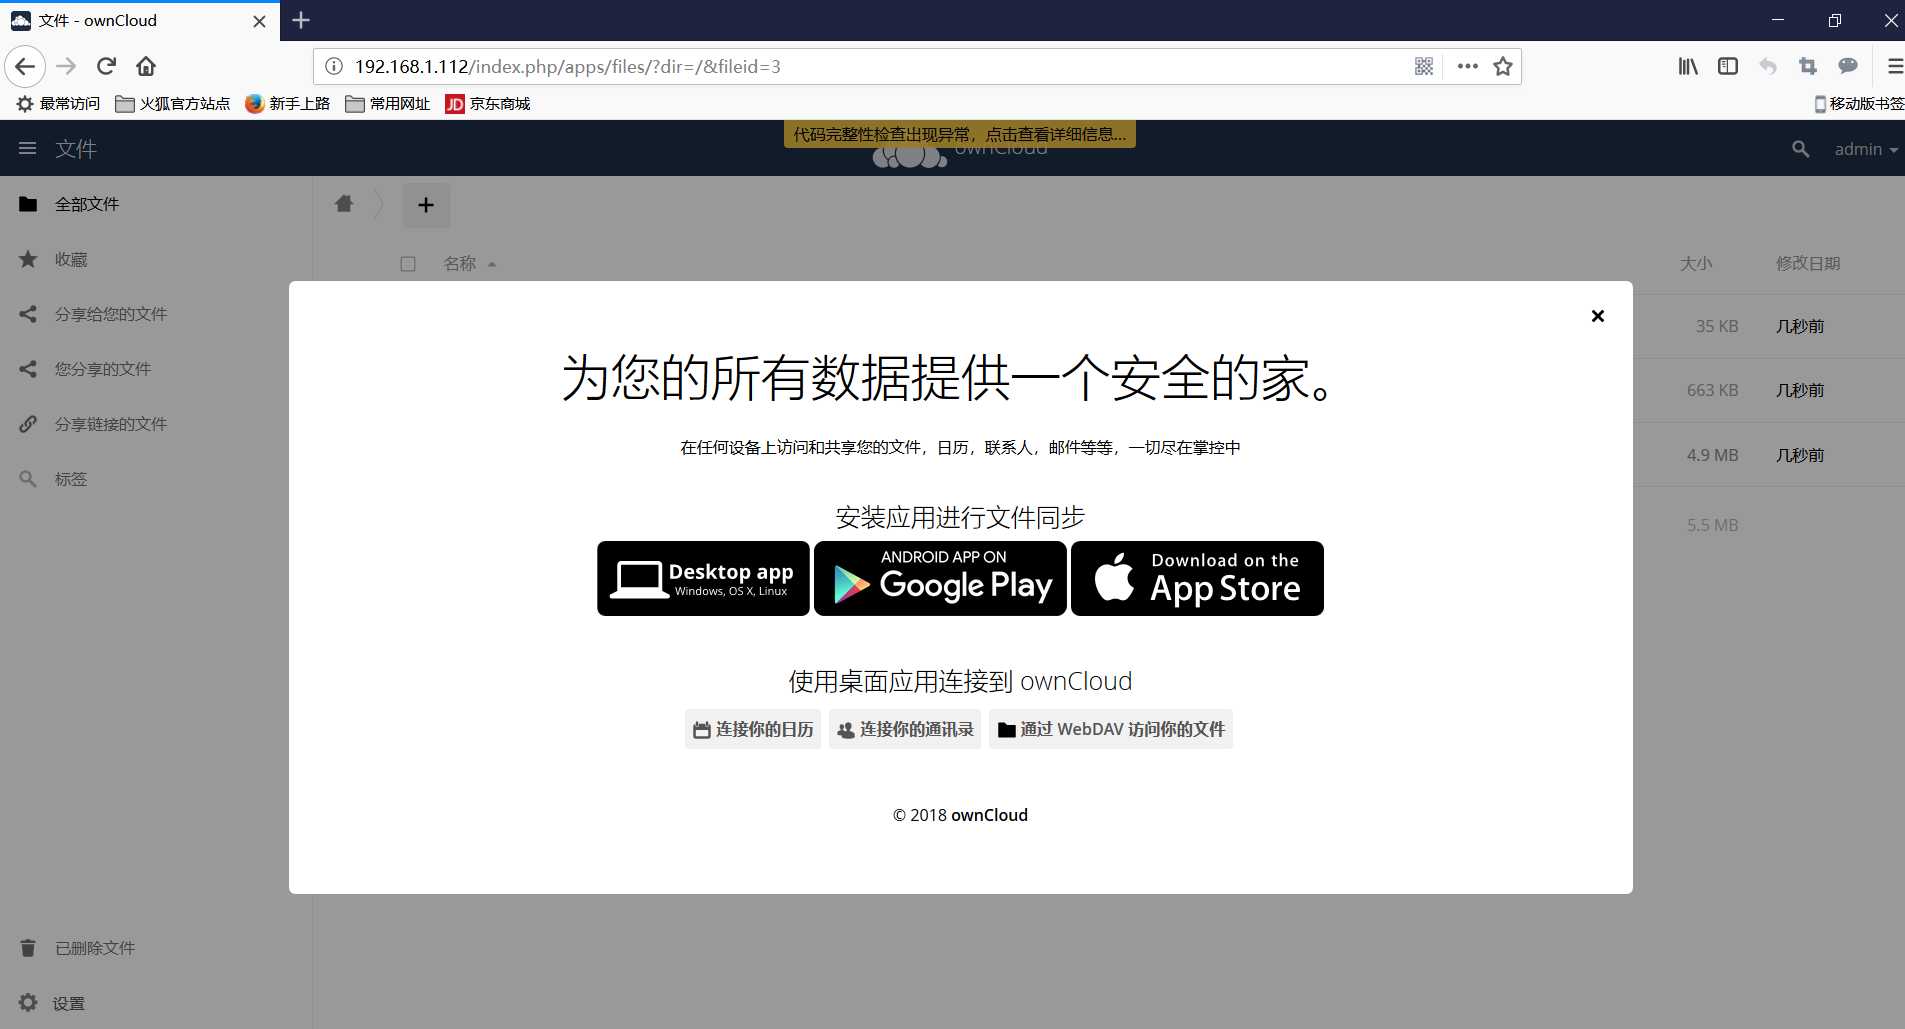The width and height of the screenshot is (1905, 1029).
Task: Click the 35 KB file size cell
Action: click(1717, 326)
